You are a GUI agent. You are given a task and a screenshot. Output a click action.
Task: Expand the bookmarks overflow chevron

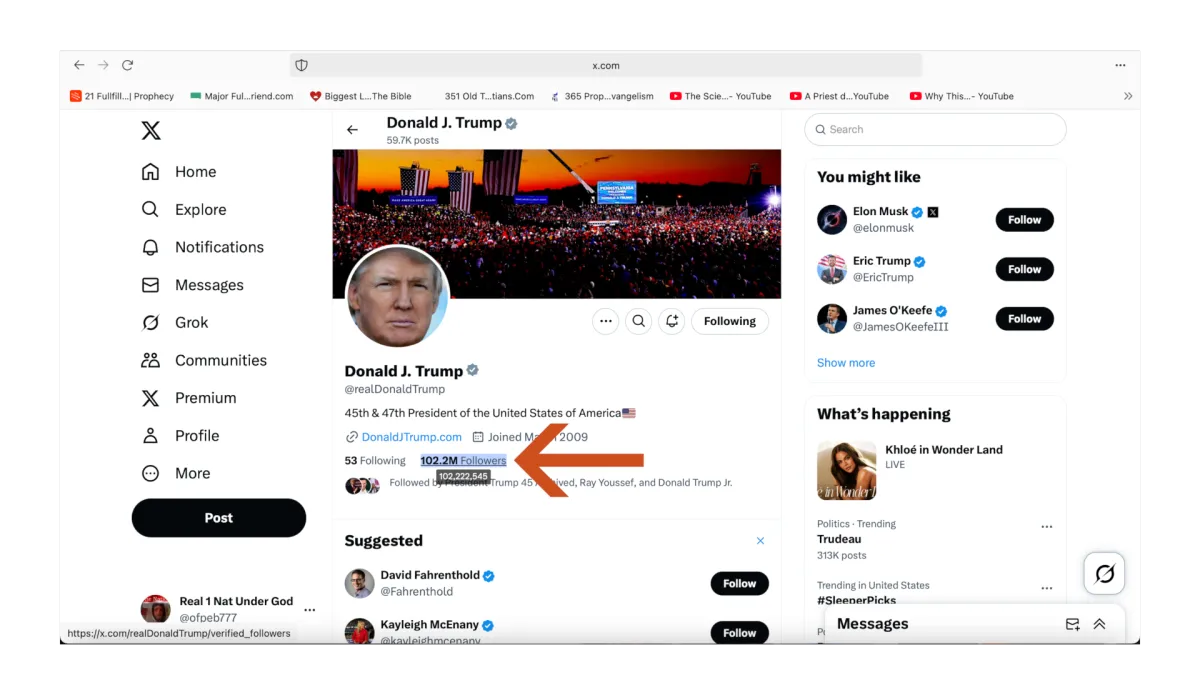point(1128,96)
